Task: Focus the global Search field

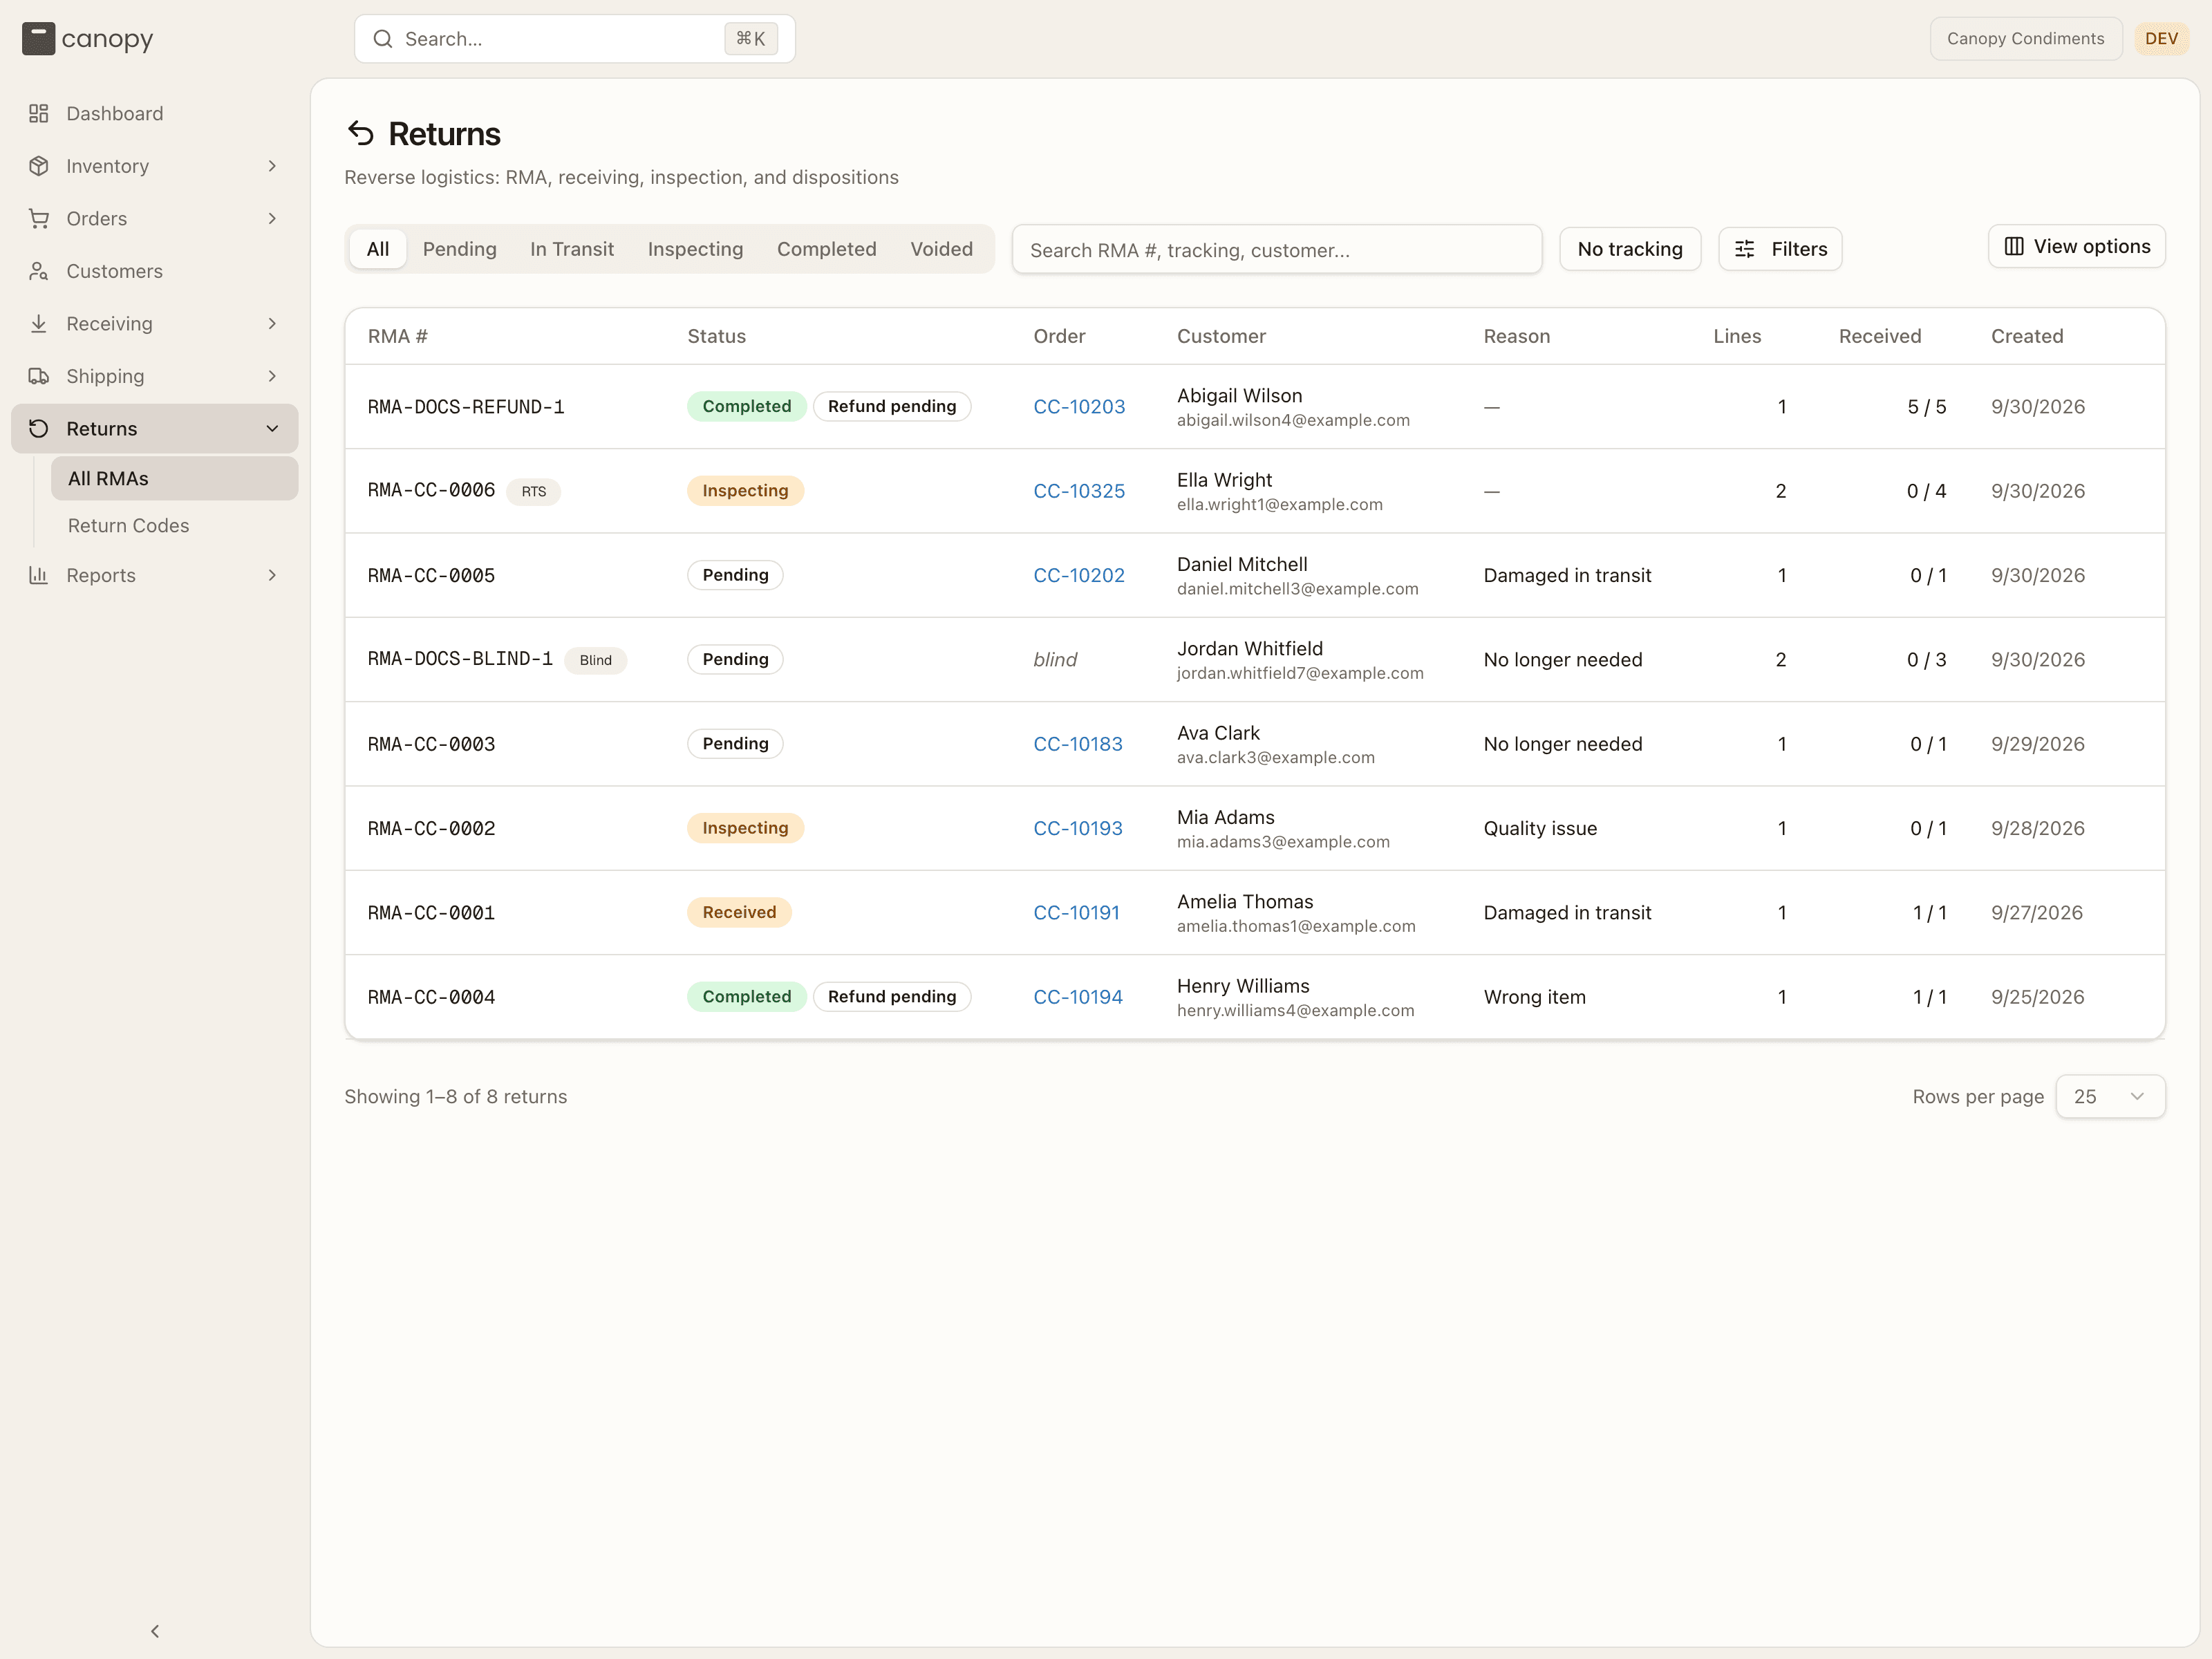Action: pos(575,39)
